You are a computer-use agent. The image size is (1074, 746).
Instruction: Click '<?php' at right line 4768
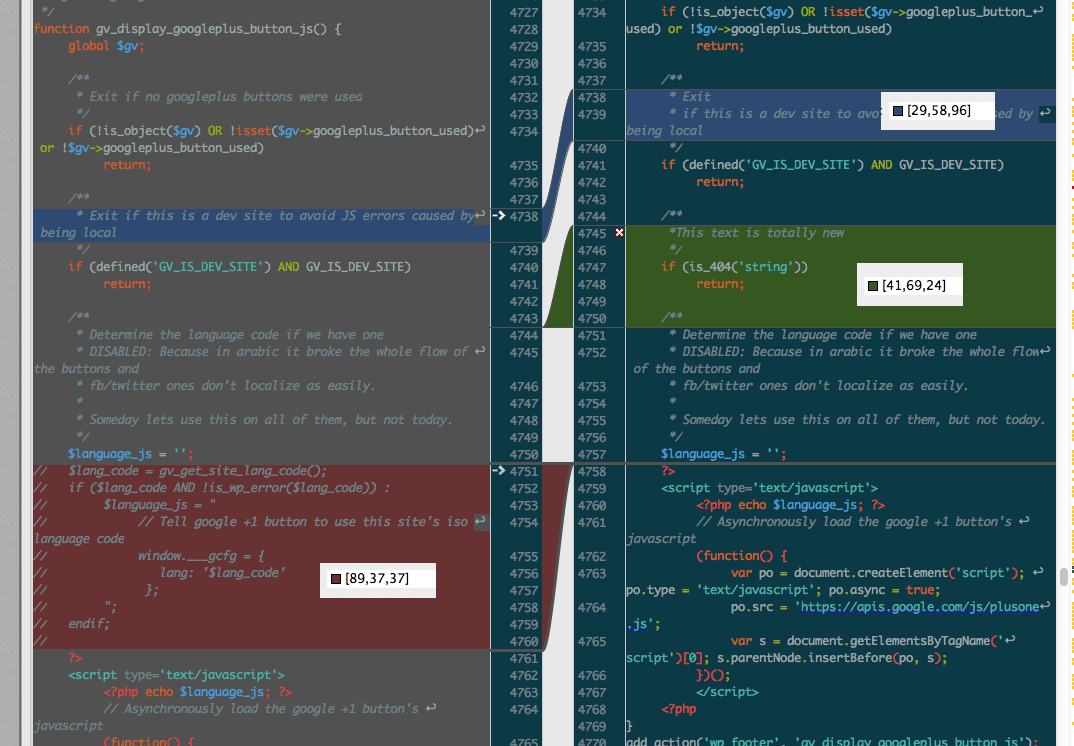coord(678,709)
